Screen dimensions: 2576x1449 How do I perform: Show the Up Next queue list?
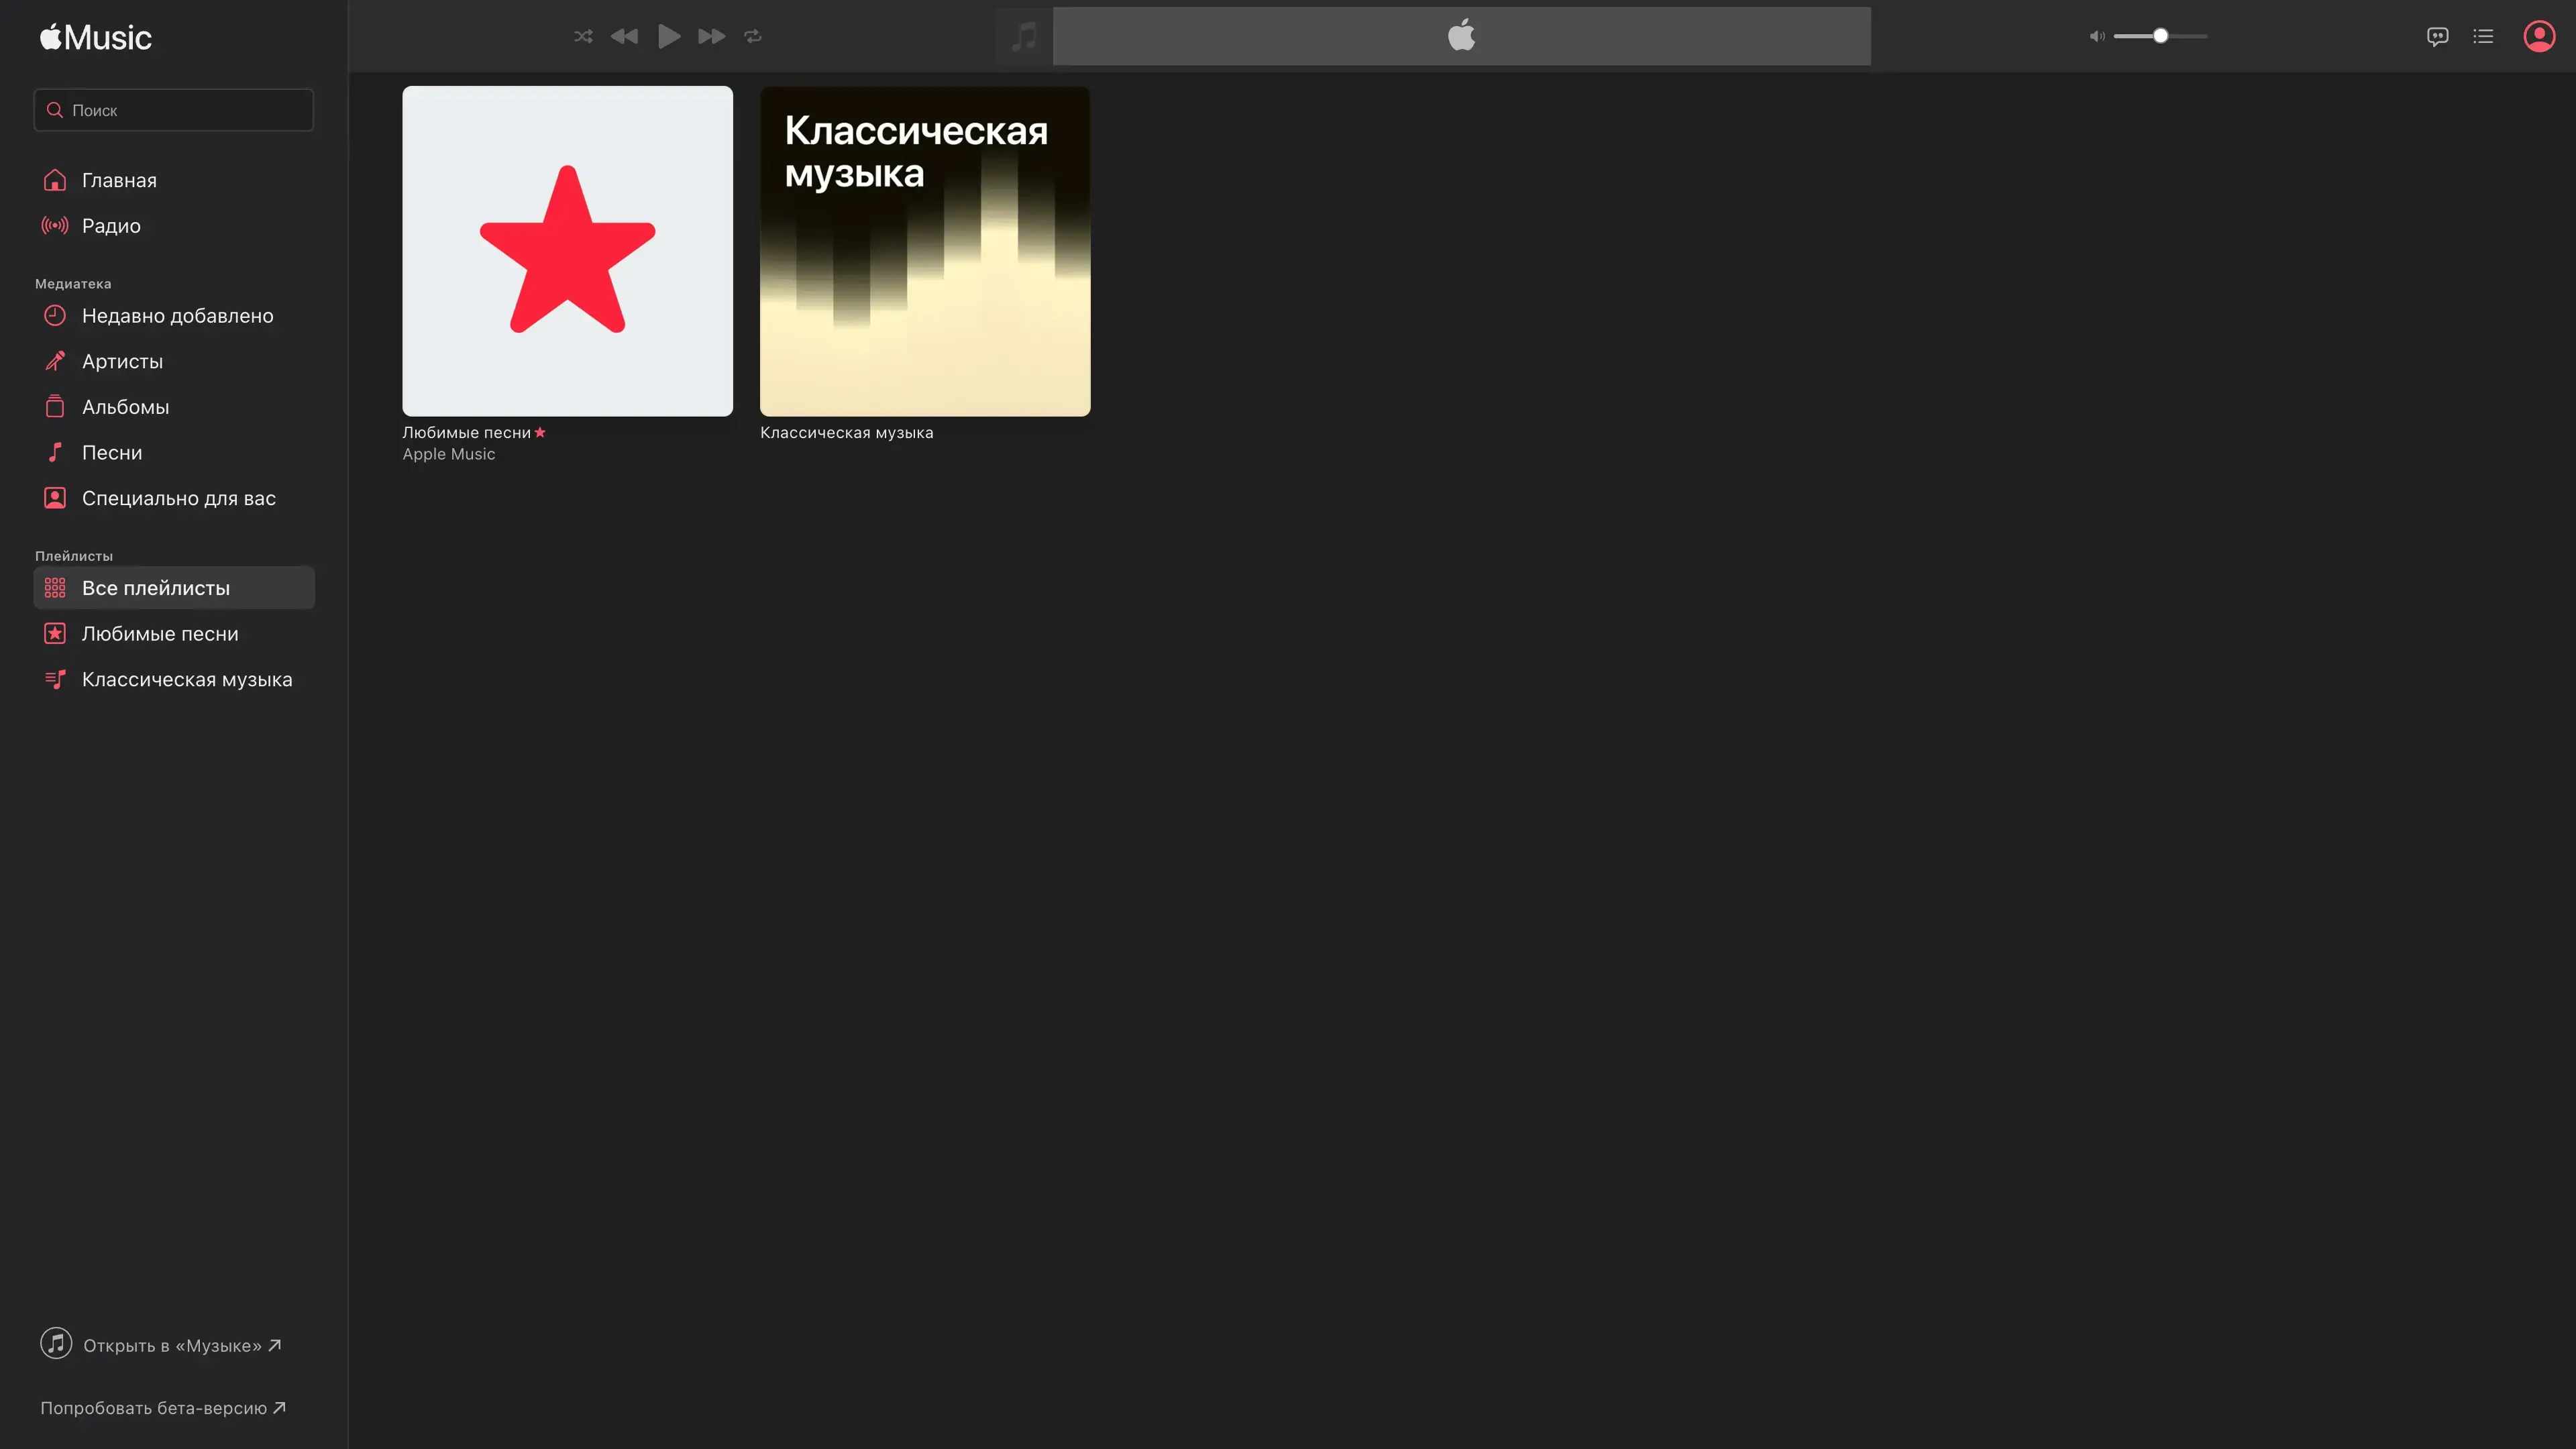coord(2483,37)
